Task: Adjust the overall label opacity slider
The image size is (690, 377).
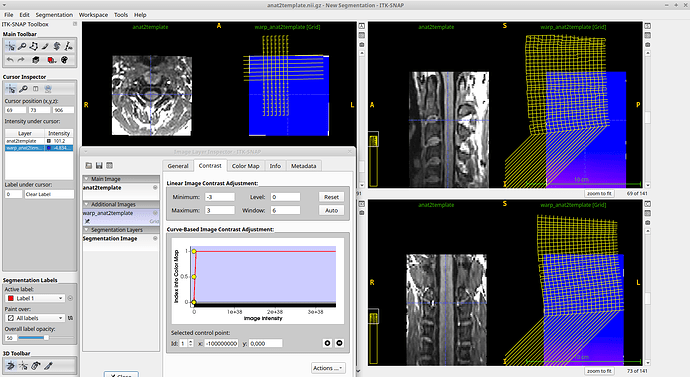Action: click(46, 338)
